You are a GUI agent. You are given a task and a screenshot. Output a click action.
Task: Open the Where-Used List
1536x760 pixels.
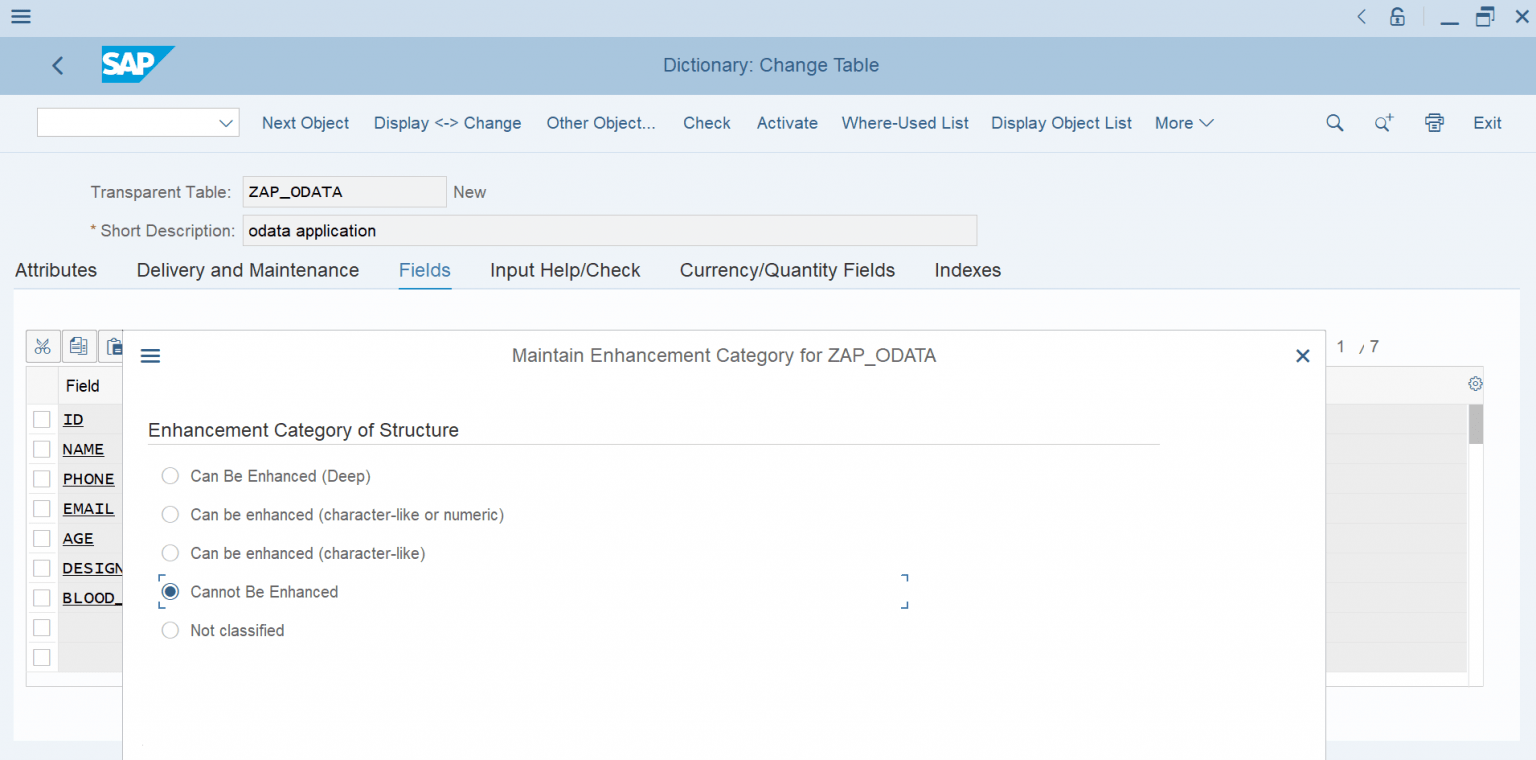coord(904,123)
